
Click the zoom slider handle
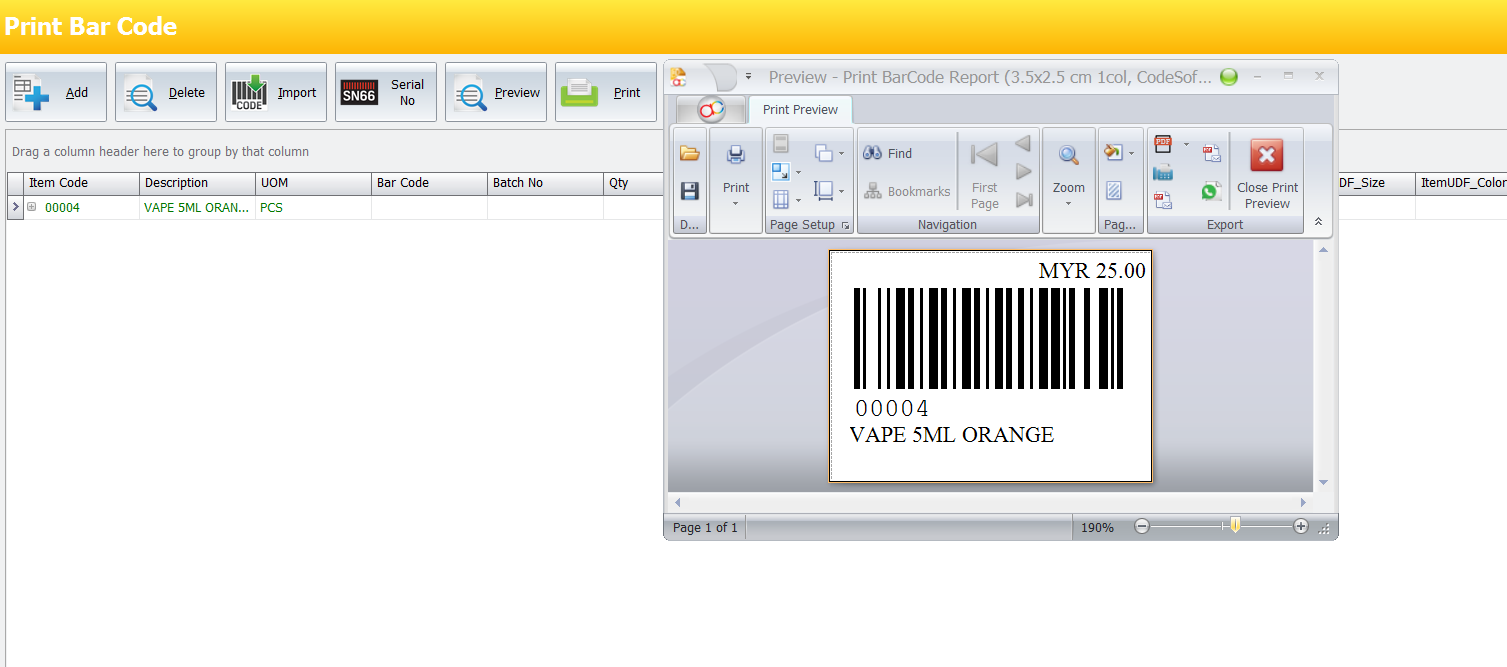tap(1235, 526)
